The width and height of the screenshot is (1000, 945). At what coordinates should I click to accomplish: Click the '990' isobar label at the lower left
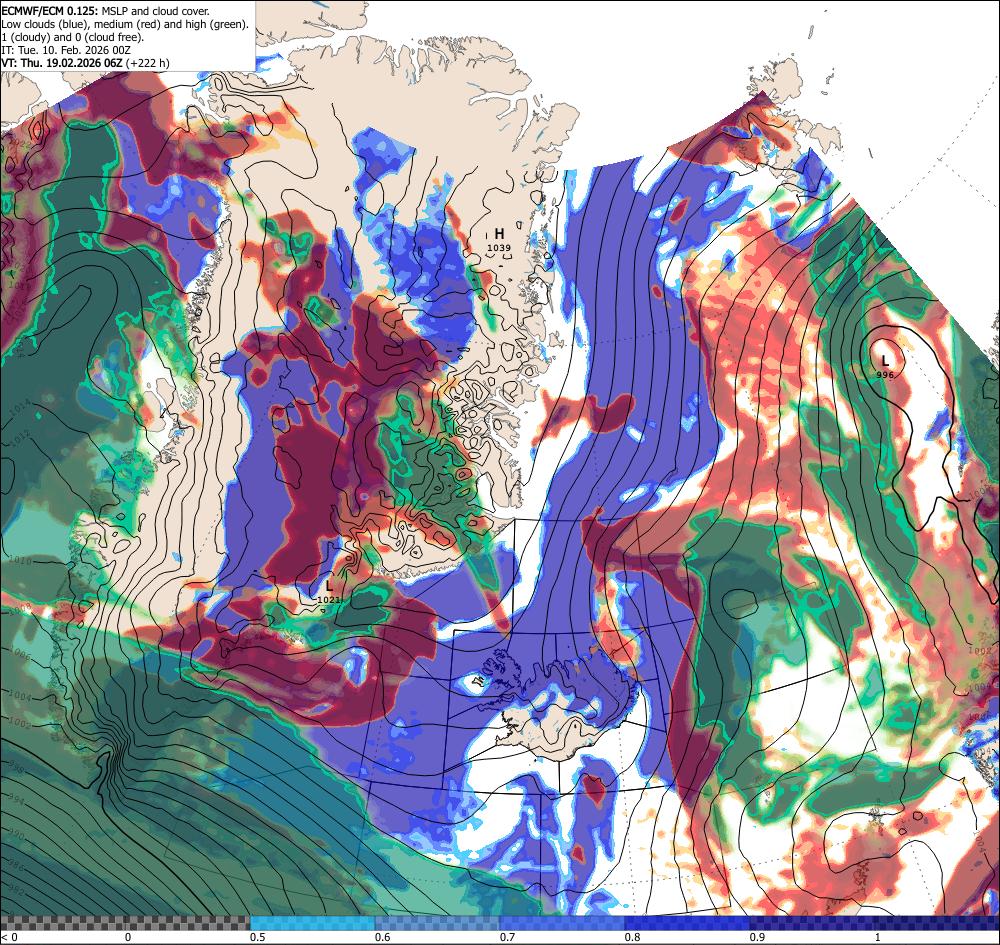(15, 835)
